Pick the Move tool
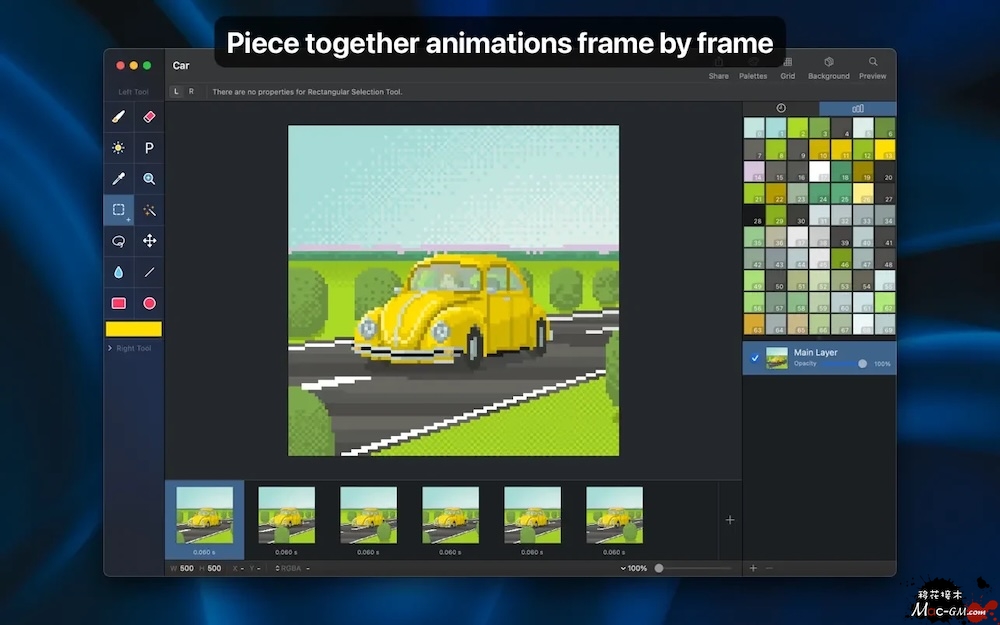The width and height of the screenshot is (1000, 625). coord(149,241)
